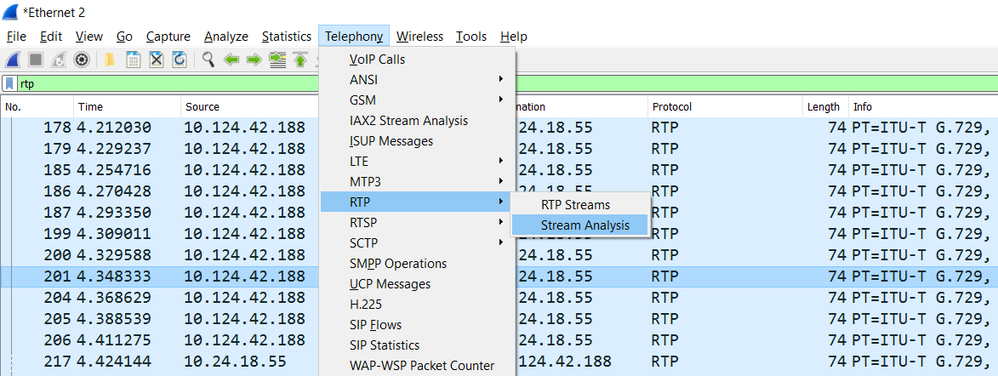Image resolution: width=998 pixels, height=376 pixels.
Task: Go forward to next packet arrow
Action: (x=254, y=60)
